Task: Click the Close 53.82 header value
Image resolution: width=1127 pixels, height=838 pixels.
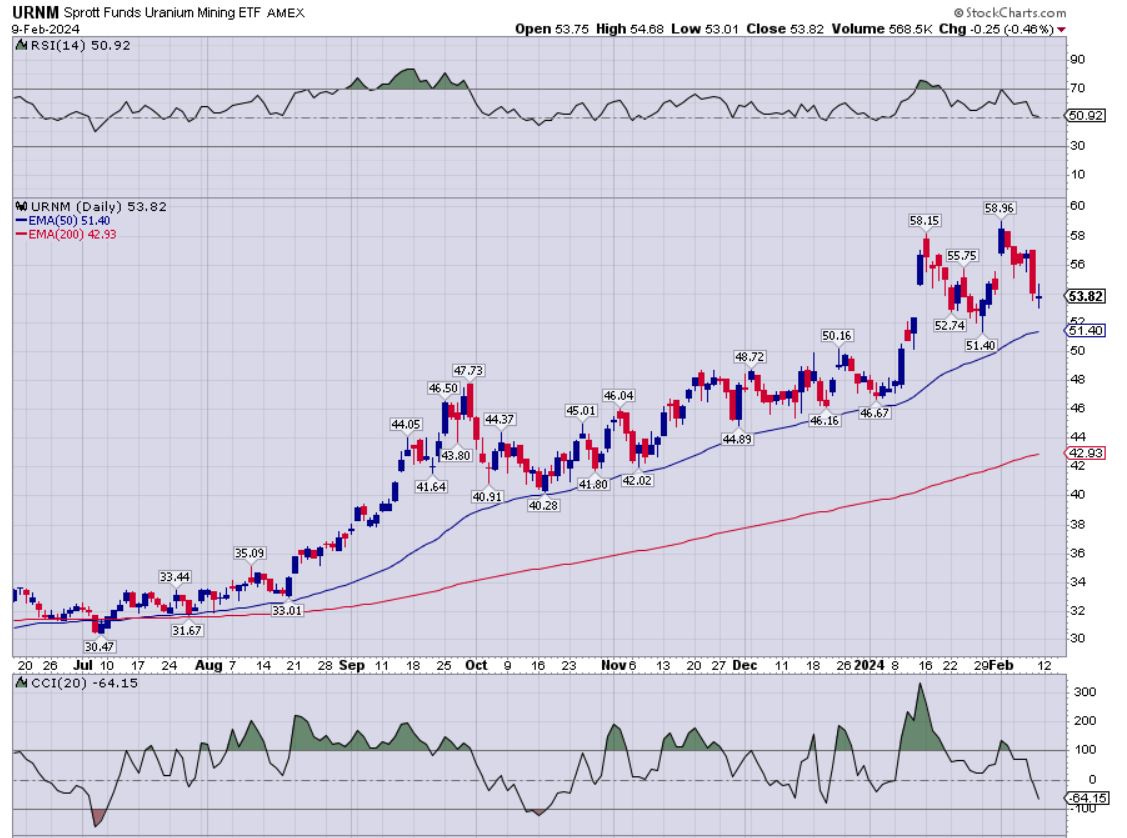Action: pos(785,29)
